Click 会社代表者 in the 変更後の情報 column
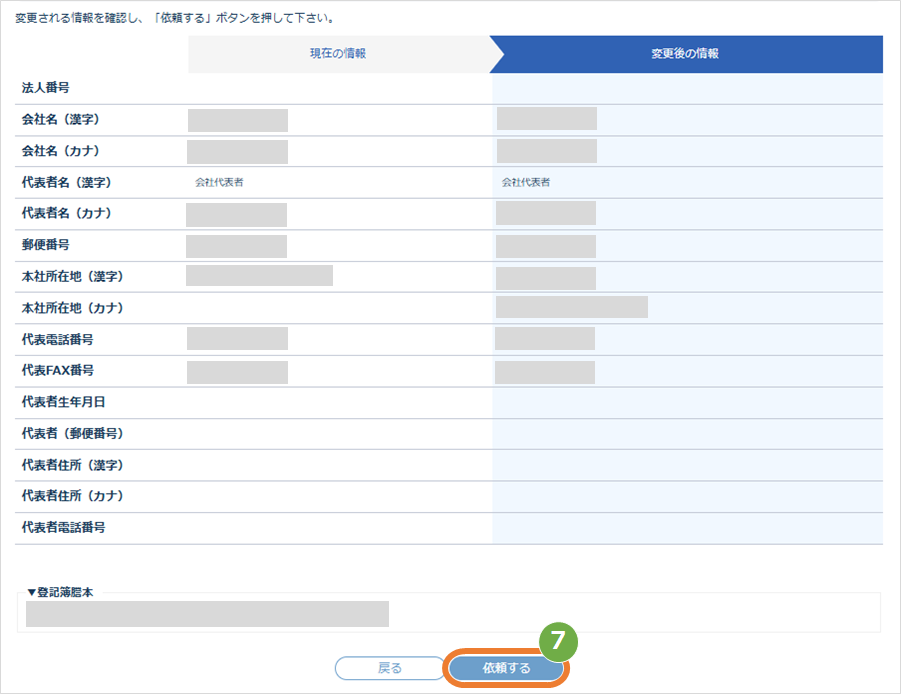 (x=526, y=183)
